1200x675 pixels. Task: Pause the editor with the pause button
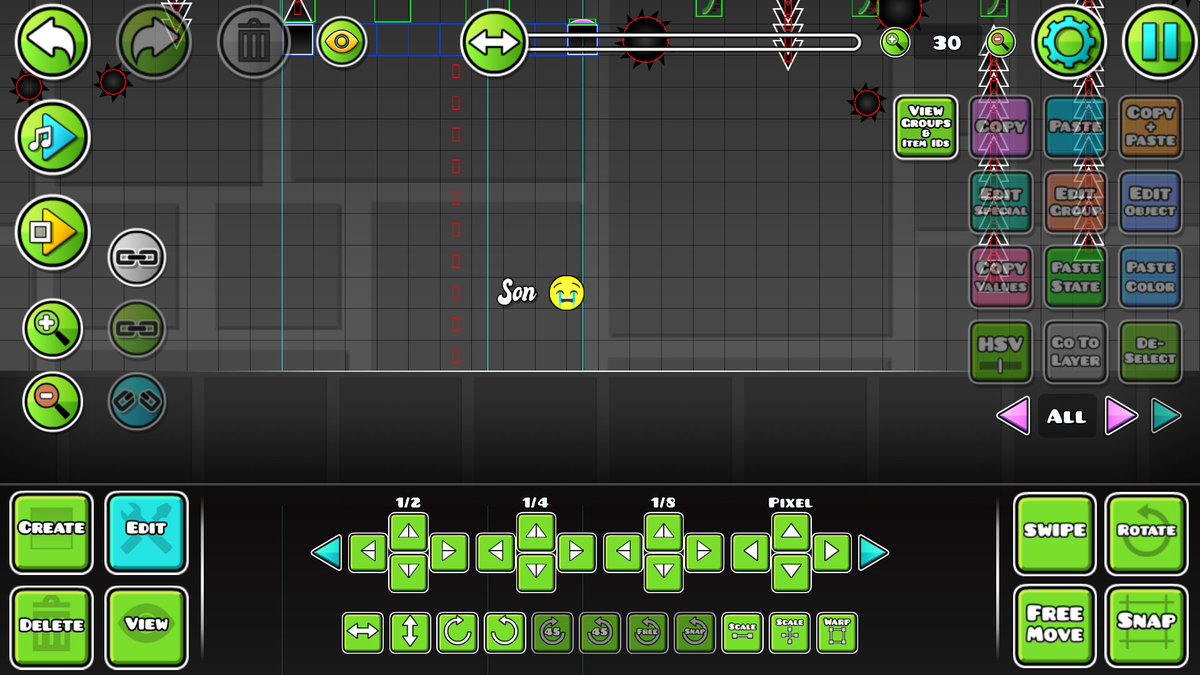1159,42
